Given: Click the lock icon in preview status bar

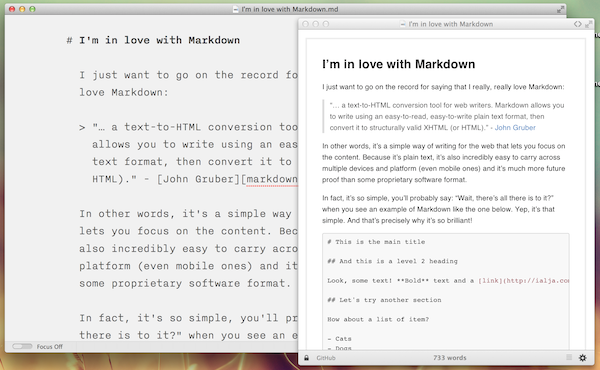Looking at the screenshot, I should 307,358.
